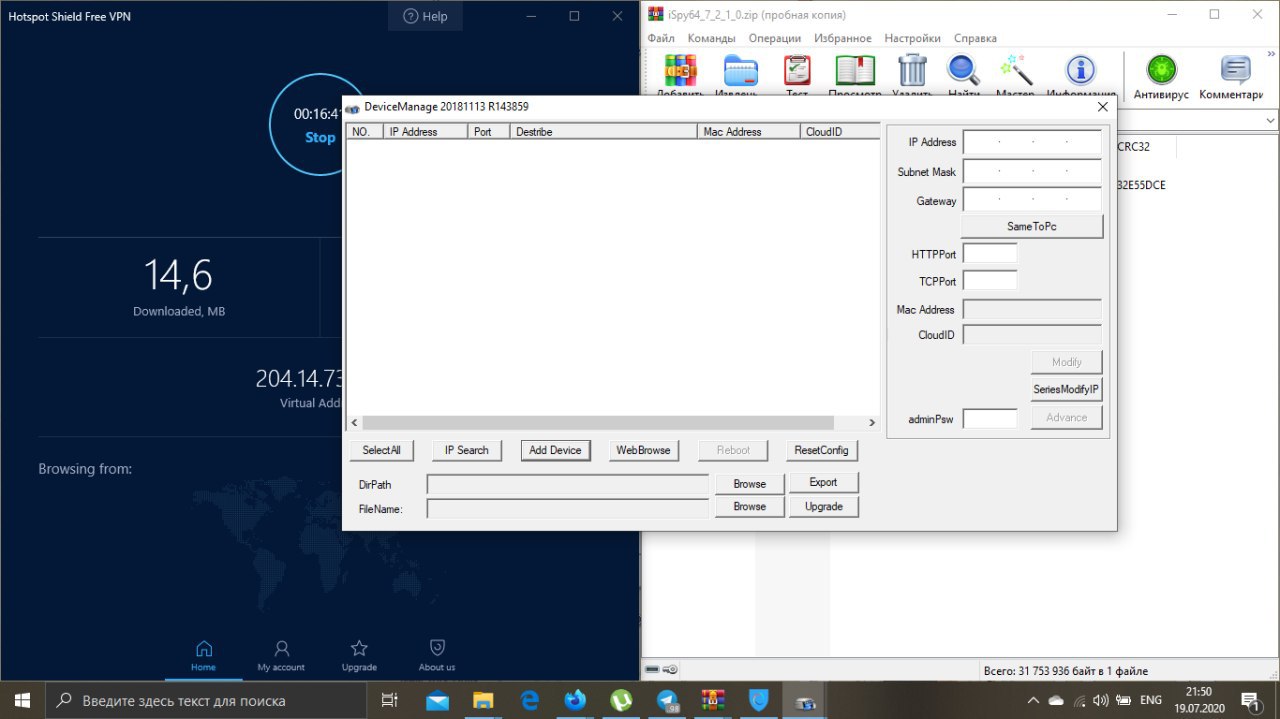Click the Upgrade button

click(823, 507)
